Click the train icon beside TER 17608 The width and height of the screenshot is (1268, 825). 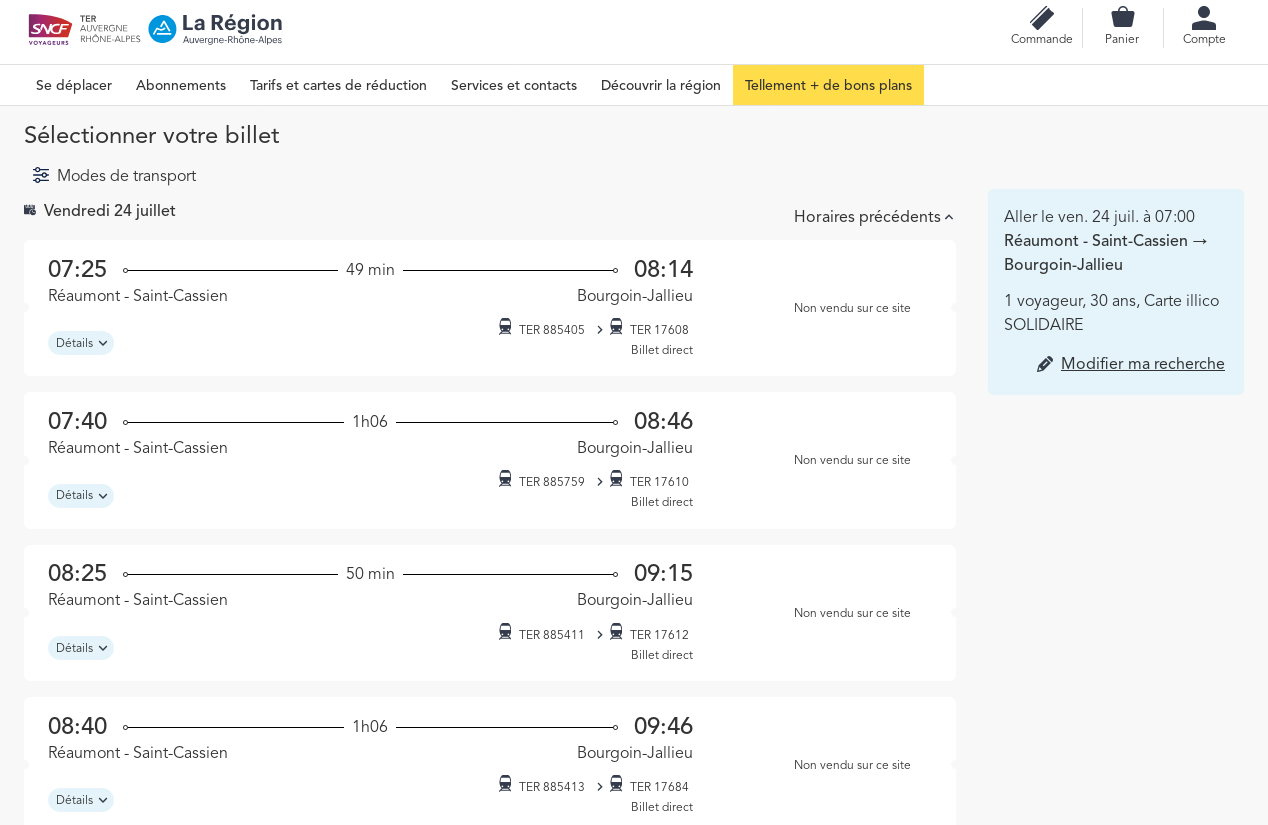click(616, 327)
